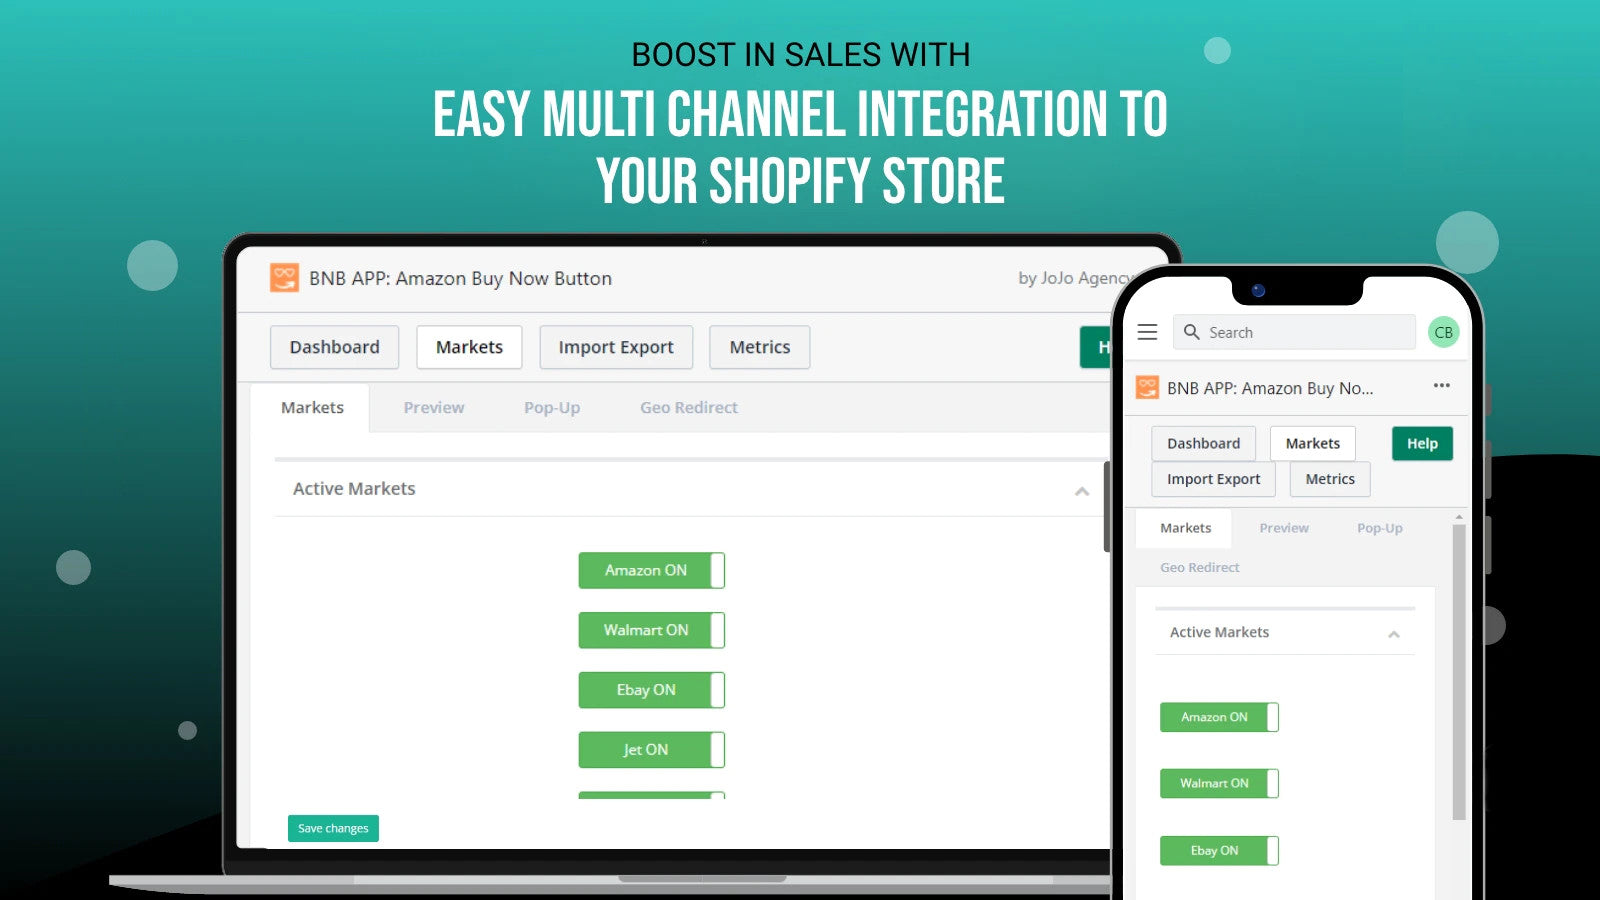This screenshot has height=900, width=1600.
Task: Select the Metrics tab on mobile
Action: tap(1329, 479)
